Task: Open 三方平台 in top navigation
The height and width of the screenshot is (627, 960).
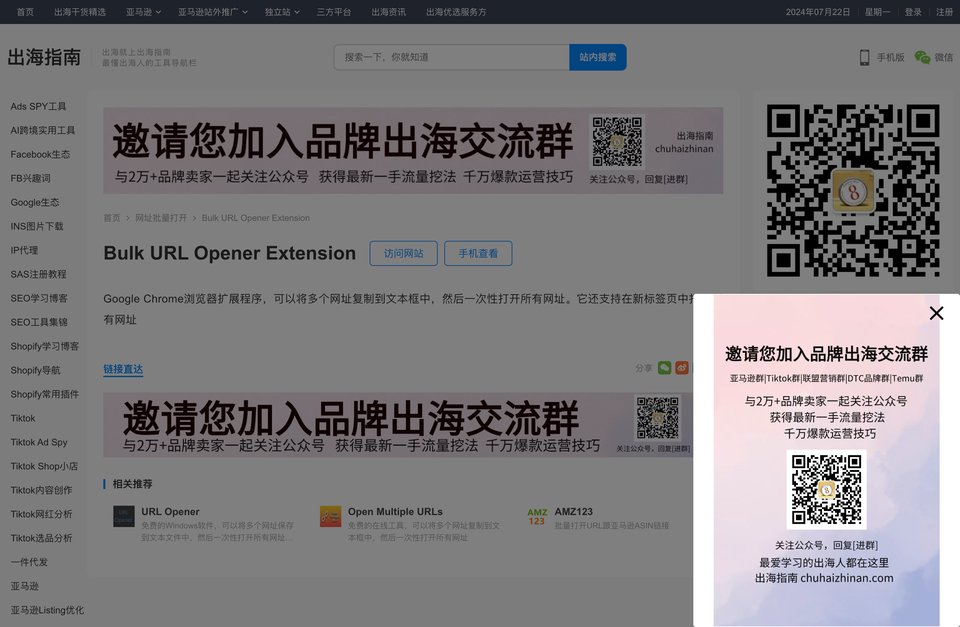Action: pos(334,12)
